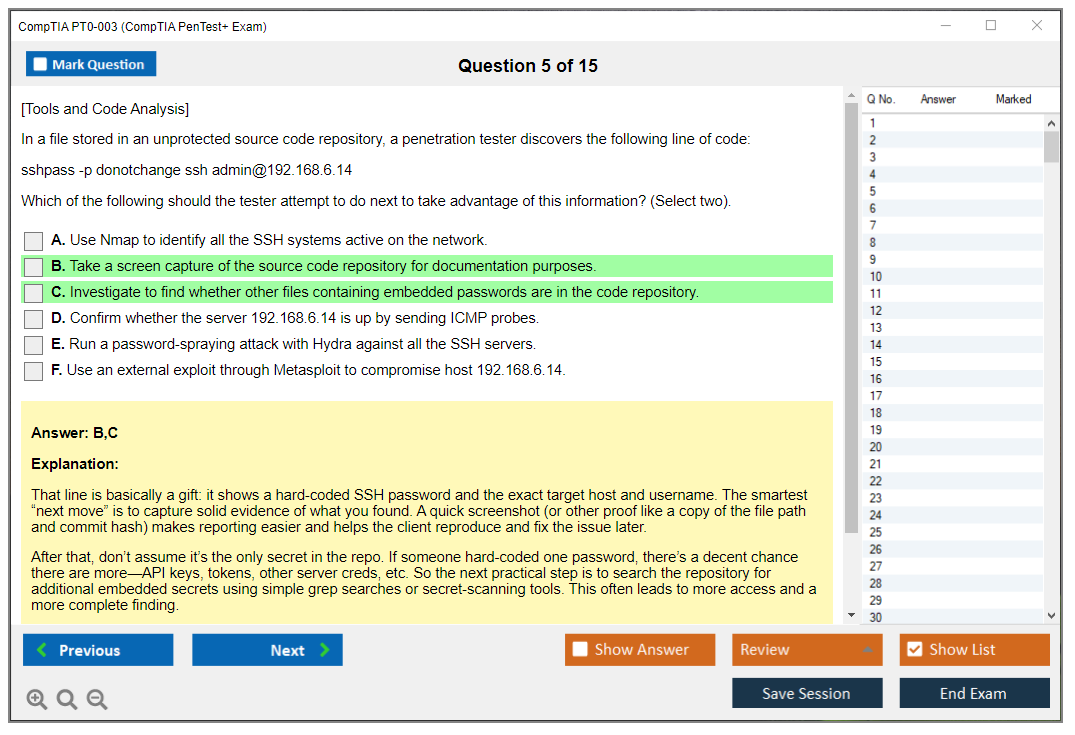Uncheck the Show List option
Viewport: 1075px width, 735px height.
pyautogui.click(x=914, y=650)
